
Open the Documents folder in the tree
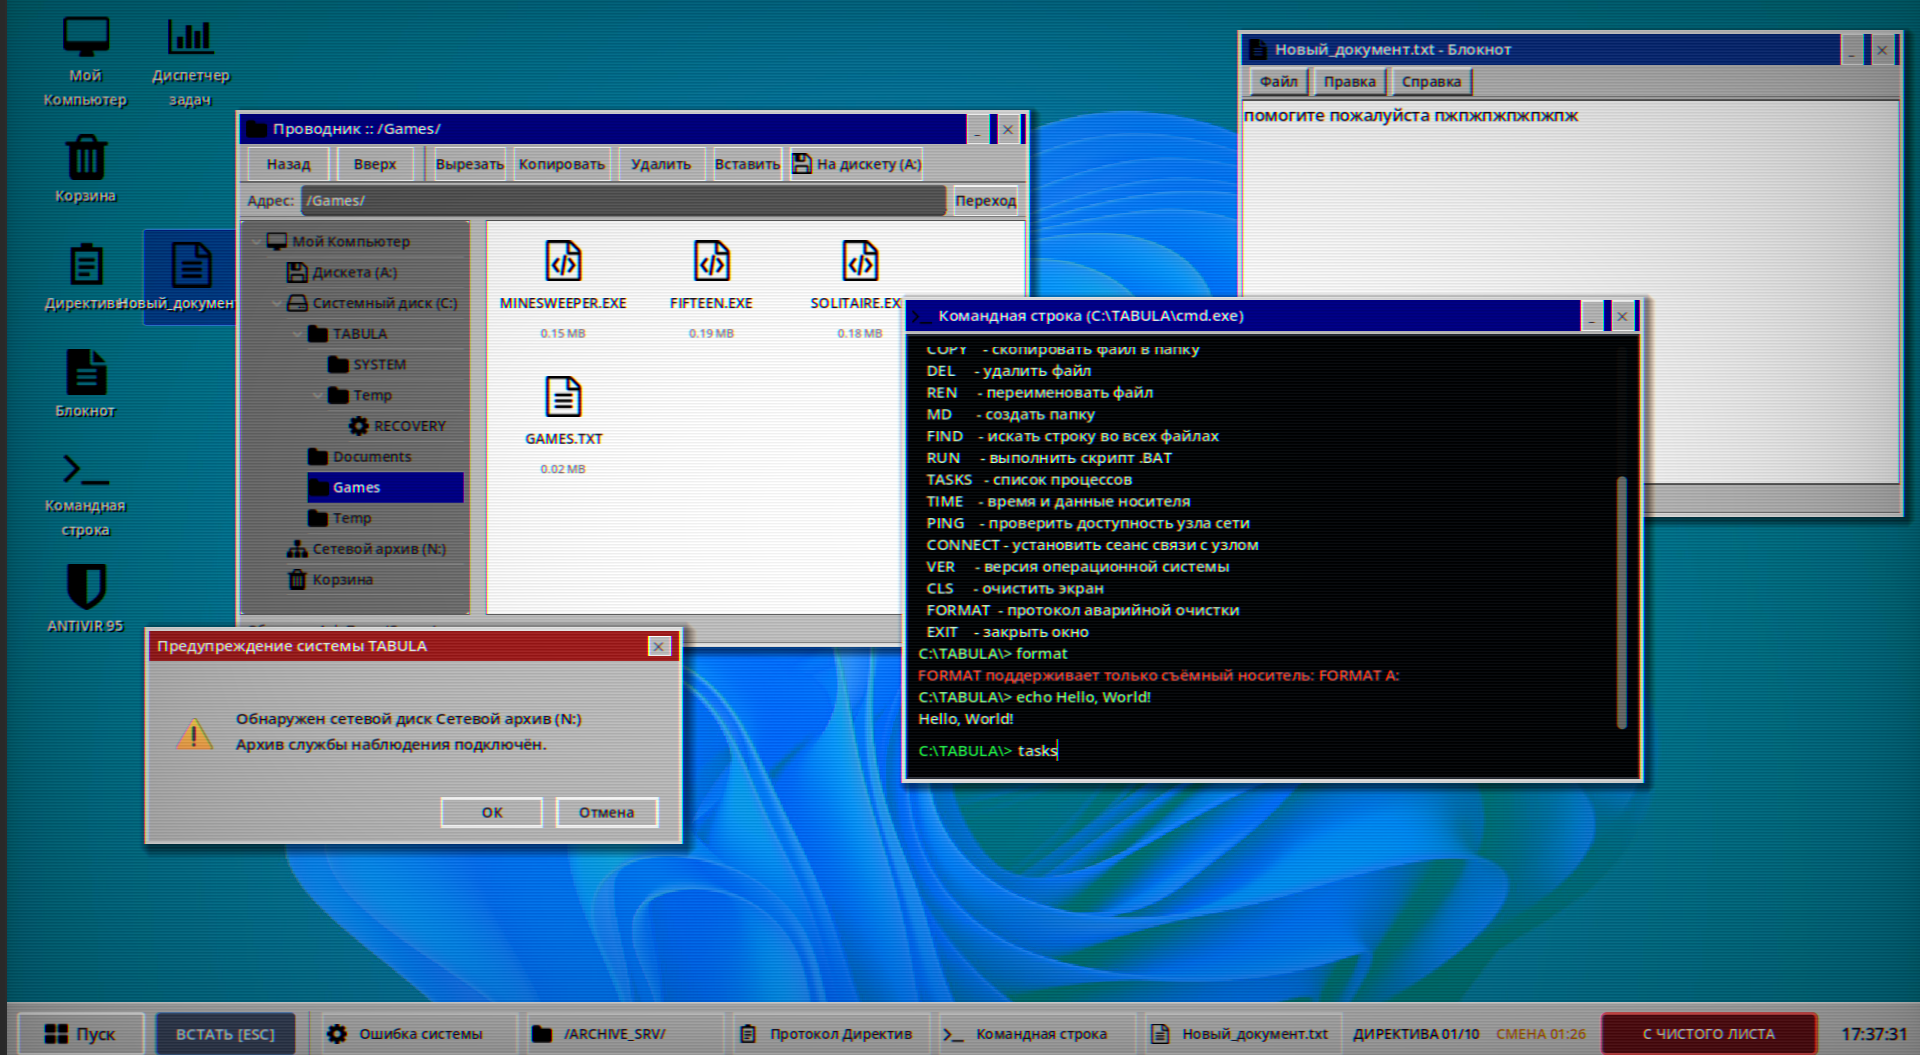click(360, 457)
